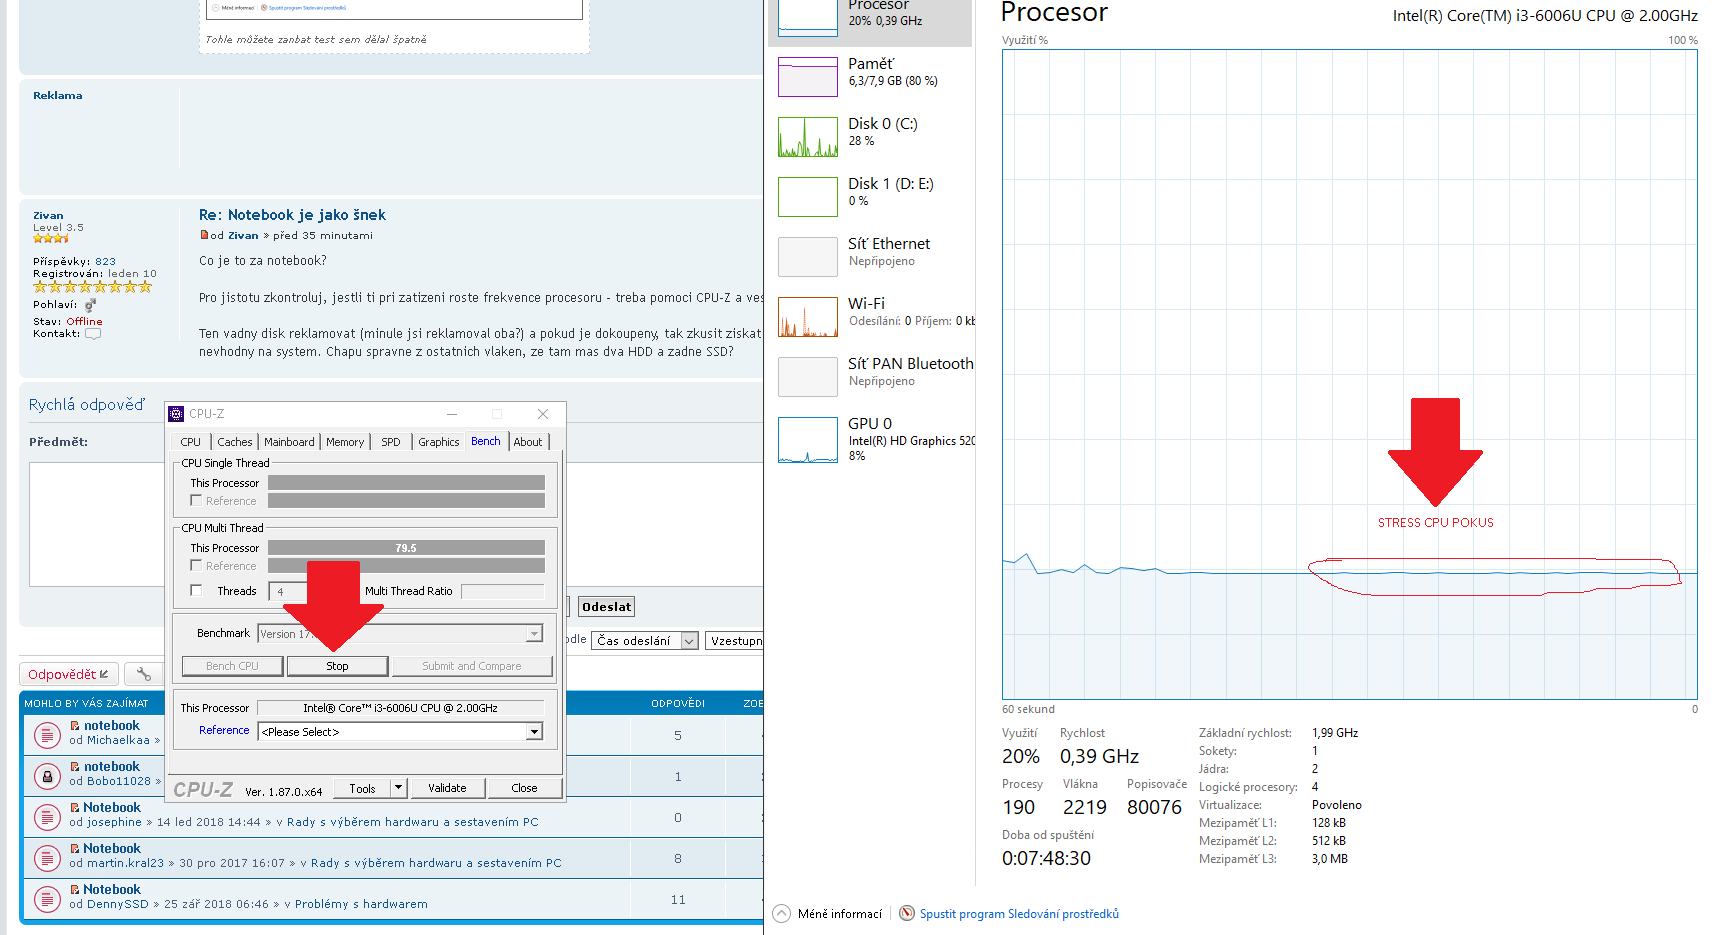Click the Bench CPU button
The image size is (1721, 935).
(x=232, y=666)
